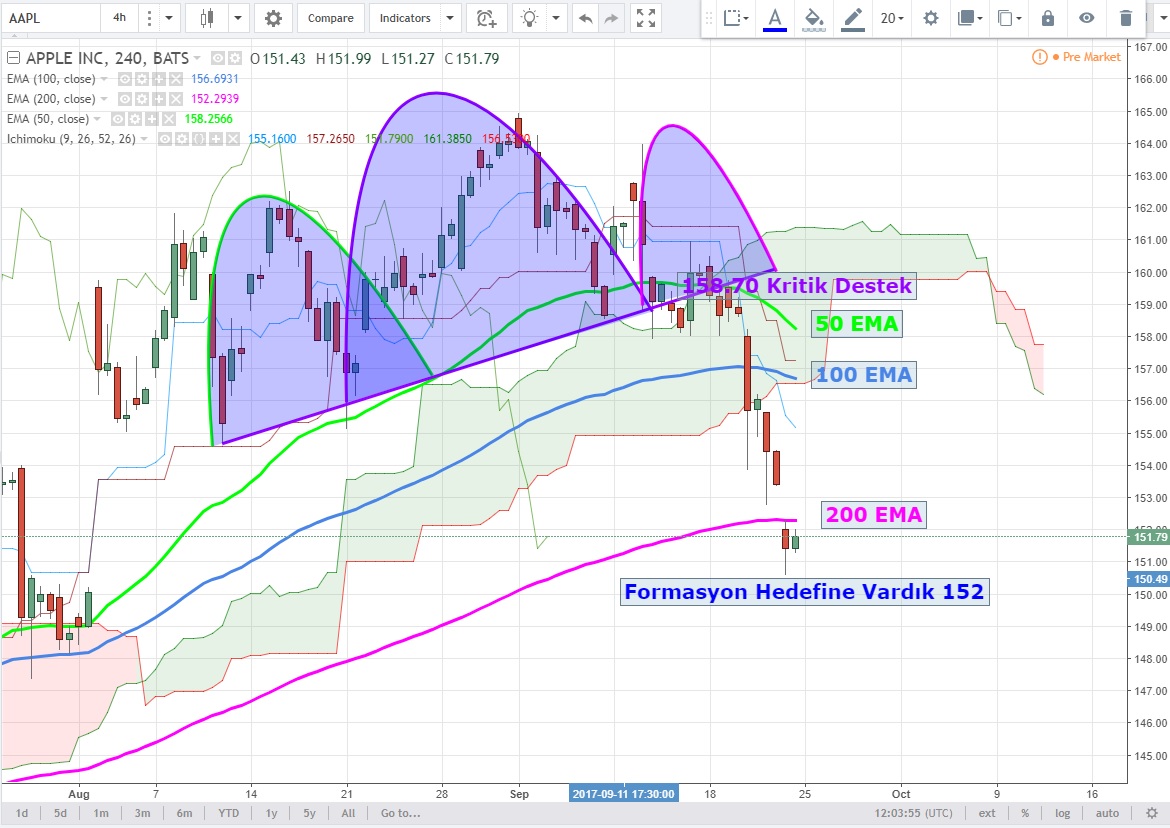The width and height of the screenshot is (1170, 828).
Task: Toggle log scale on price axis
Action: tap(1062, 813)
